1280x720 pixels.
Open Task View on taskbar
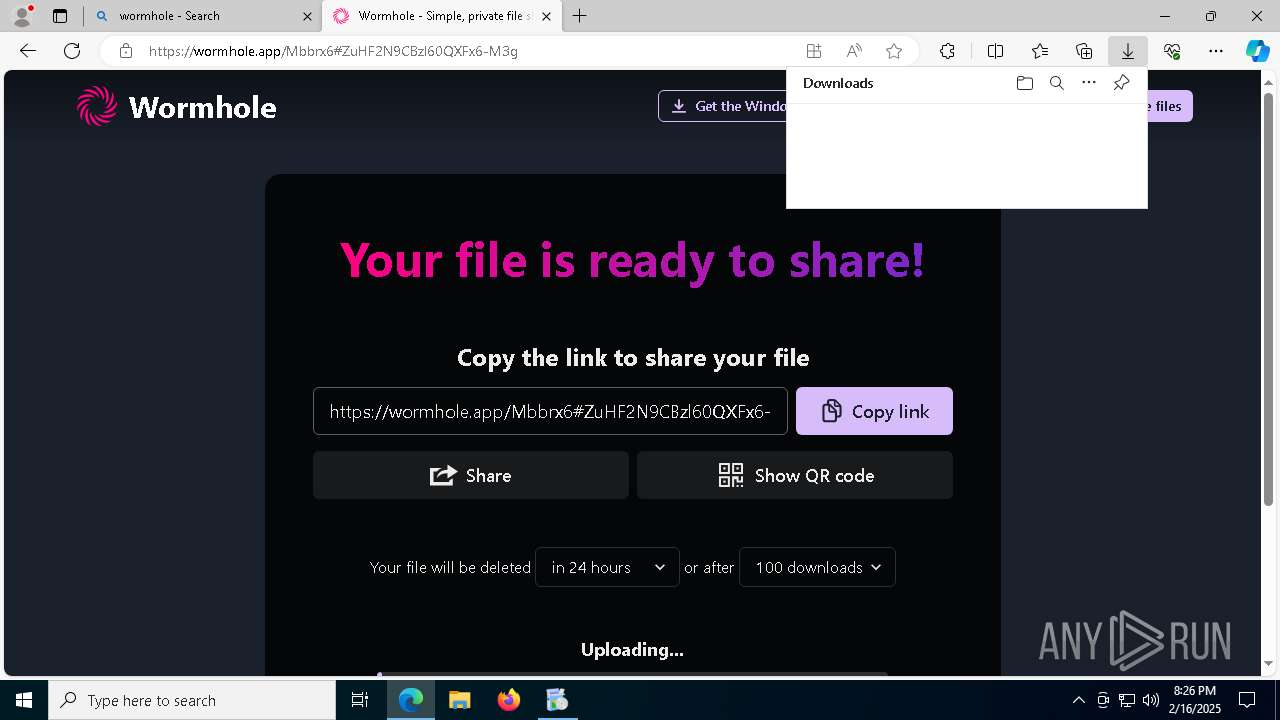[x=360, y=700]
